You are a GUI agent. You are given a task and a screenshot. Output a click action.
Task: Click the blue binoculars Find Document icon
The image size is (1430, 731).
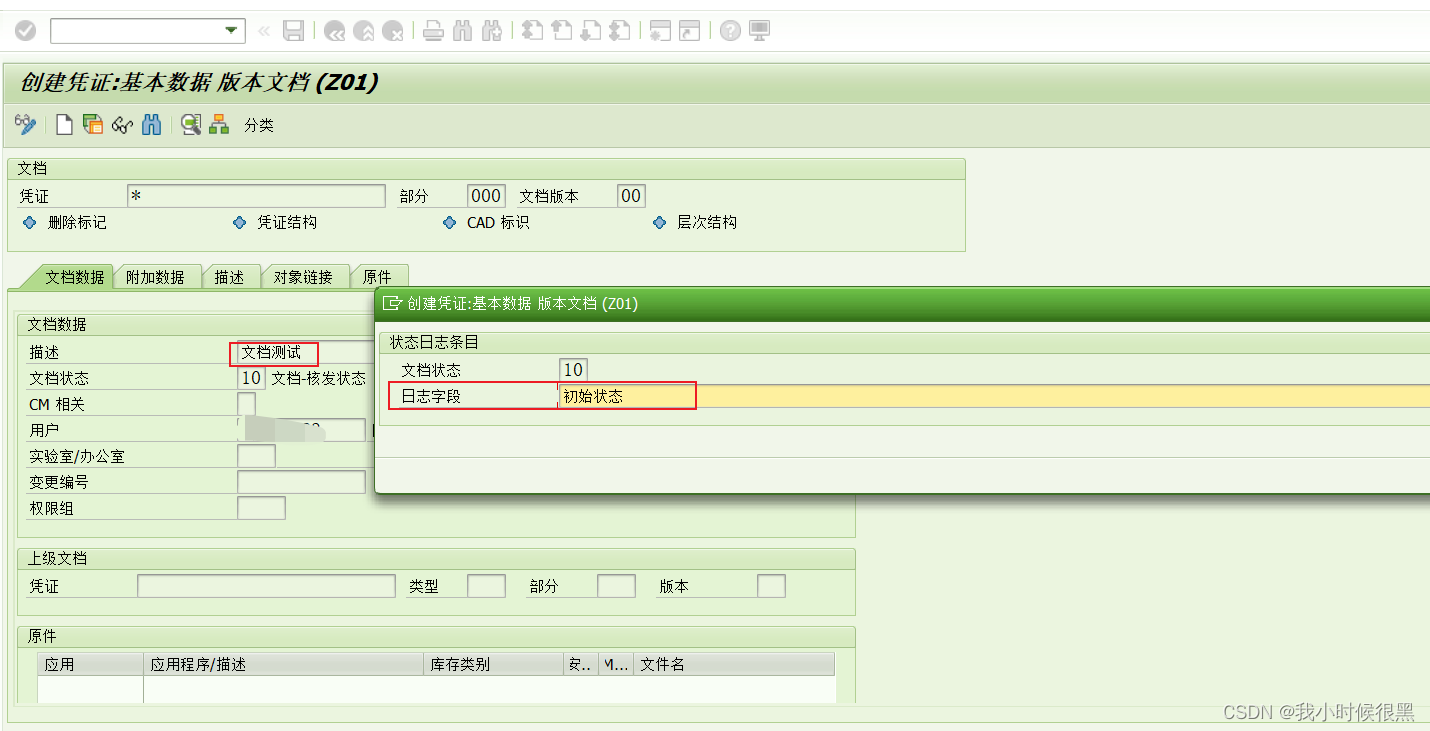pyautogui.click(x=151, y=124)
